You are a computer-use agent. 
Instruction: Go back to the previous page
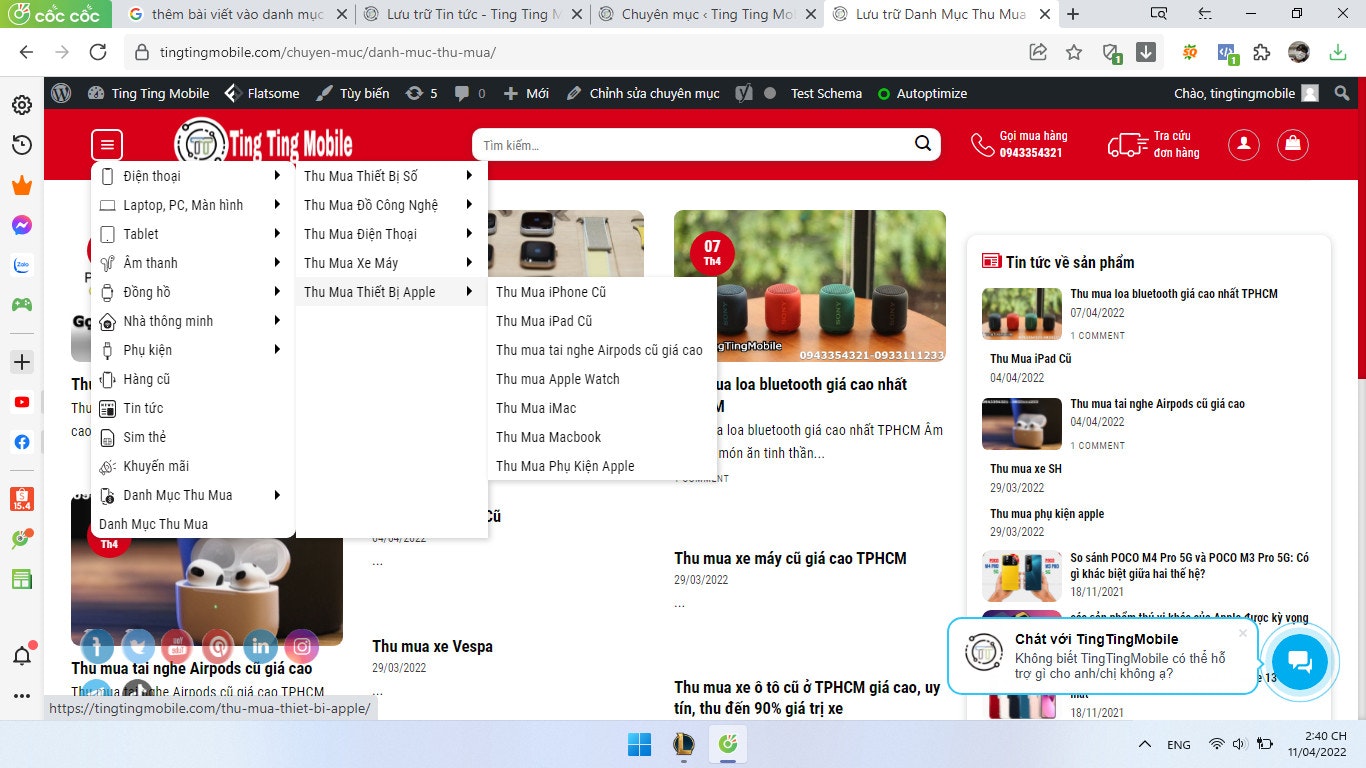[x=26, y=52]
